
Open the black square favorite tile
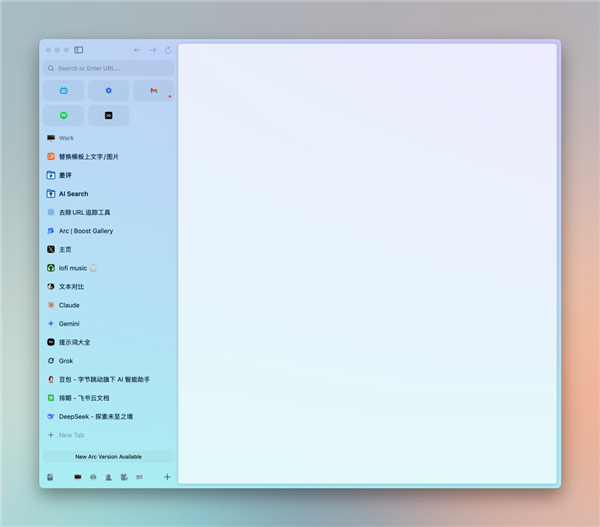[x=108, y=116]
